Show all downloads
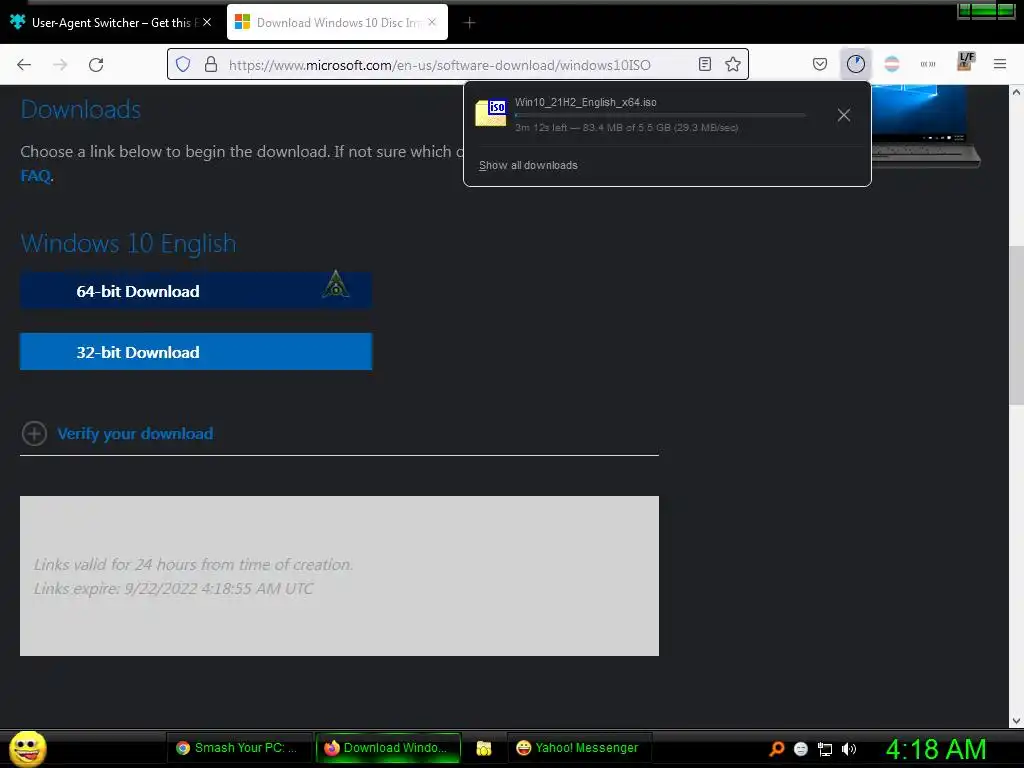The width and height of the screenshot is (1024, 768). 528,165
